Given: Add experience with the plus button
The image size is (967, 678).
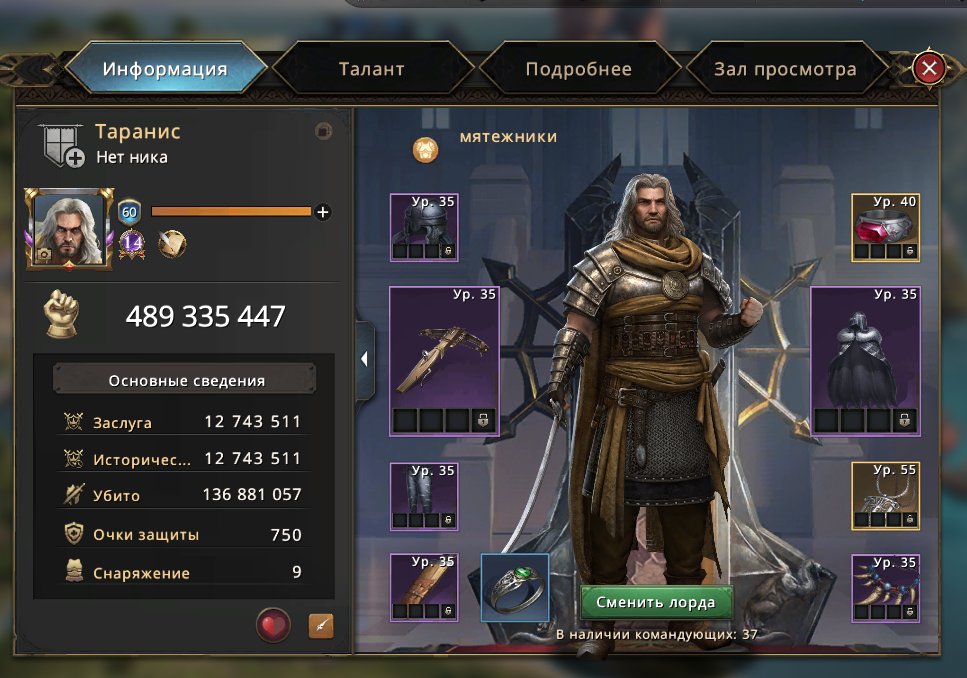Looking at the screenshot, I should point(323,212).
